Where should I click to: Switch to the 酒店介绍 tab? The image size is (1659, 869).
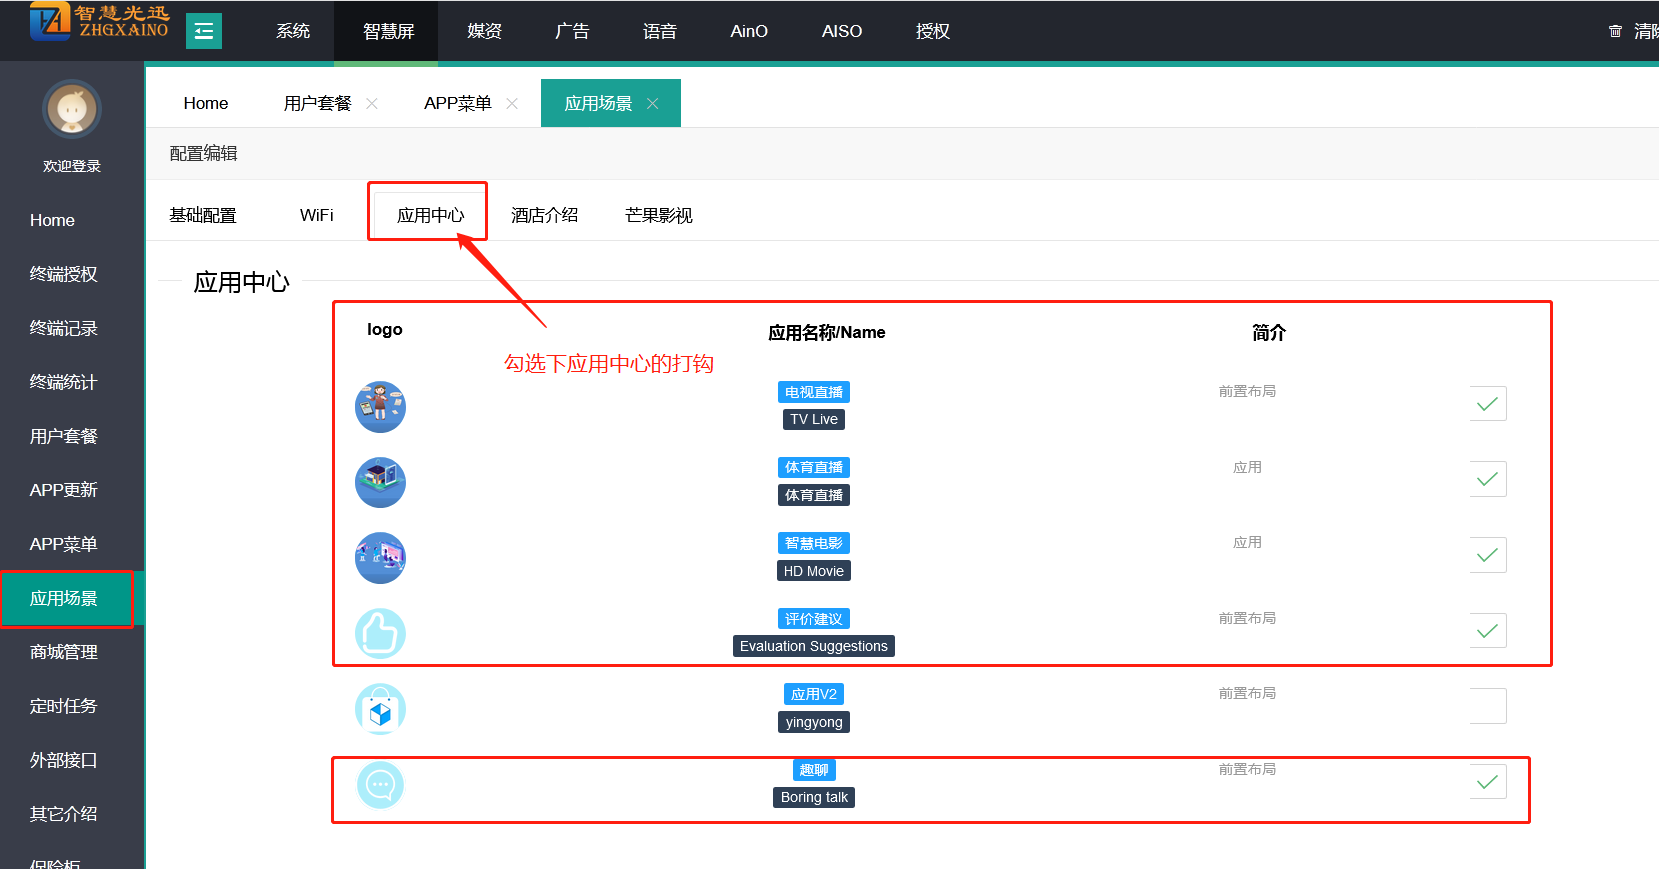click(x=544, y=215)
